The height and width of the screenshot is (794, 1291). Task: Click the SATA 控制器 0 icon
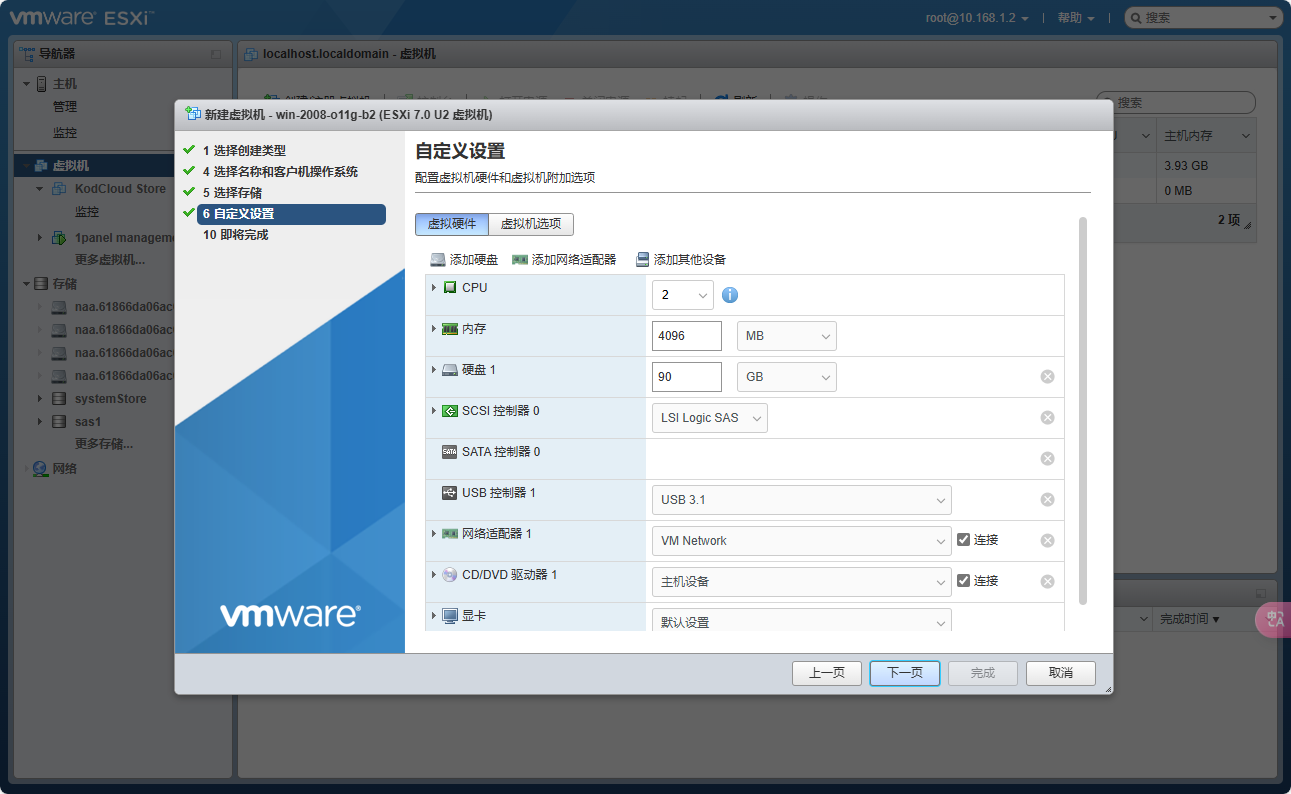[450, 452]
